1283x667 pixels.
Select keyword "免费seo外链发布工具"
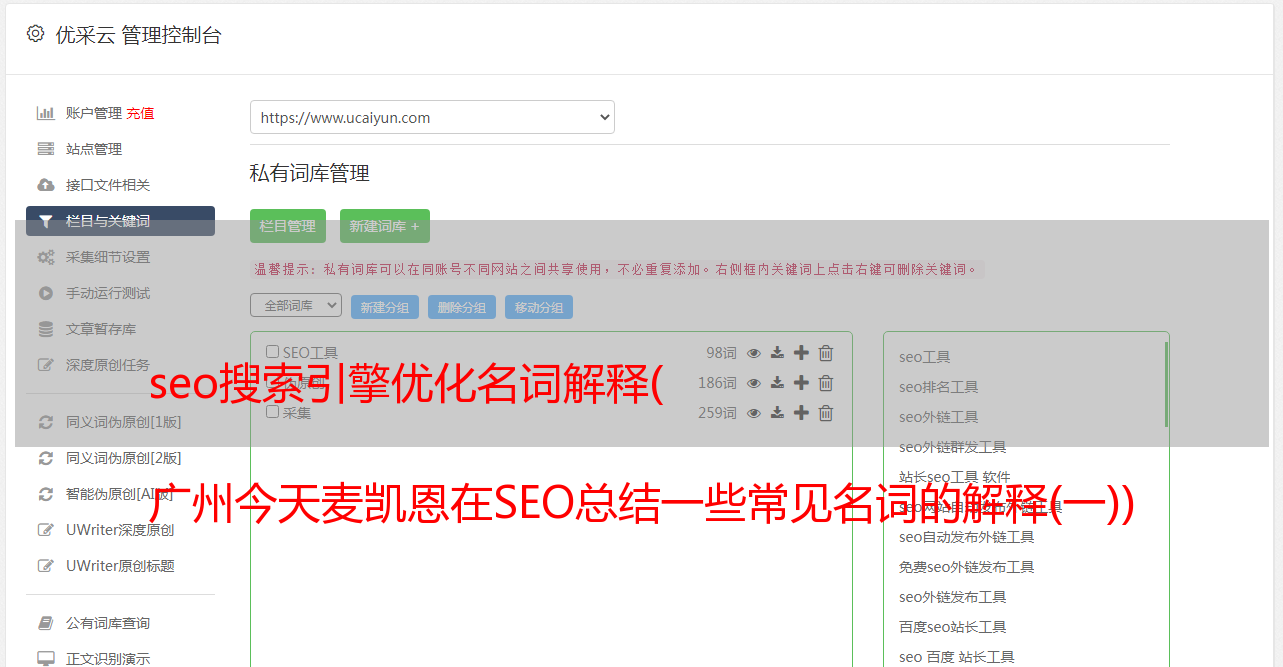(x=967, y=567)
